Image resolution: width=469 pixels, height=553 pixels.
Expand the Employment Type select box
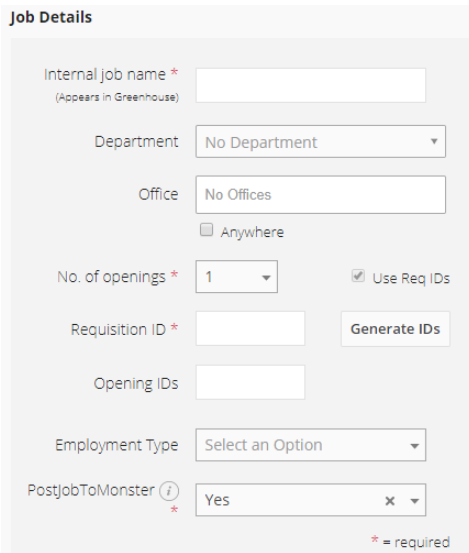[x=311, y=445]
